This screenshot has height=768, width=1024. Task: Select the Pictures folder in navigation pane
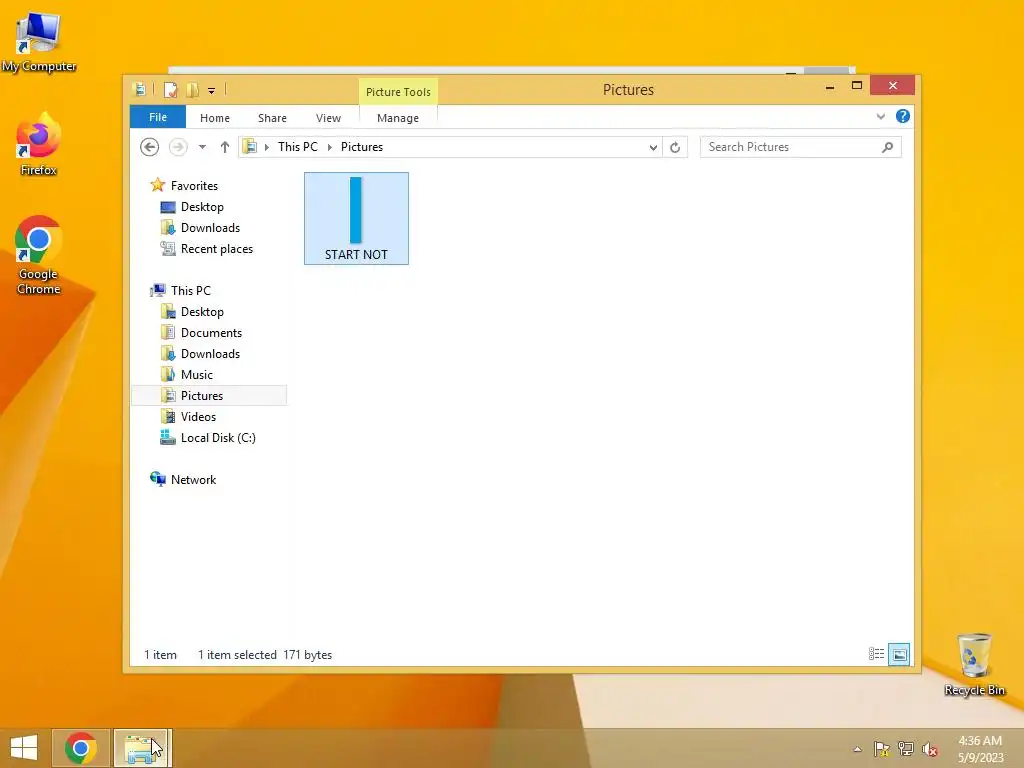tap(209, 396)
